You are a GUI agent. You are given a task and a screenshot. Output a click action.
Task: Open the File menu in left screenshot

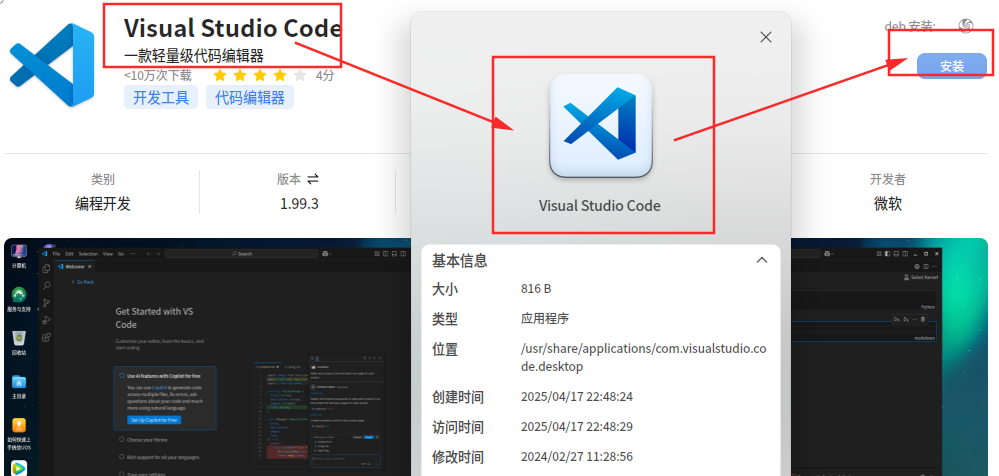pos(56,254)
